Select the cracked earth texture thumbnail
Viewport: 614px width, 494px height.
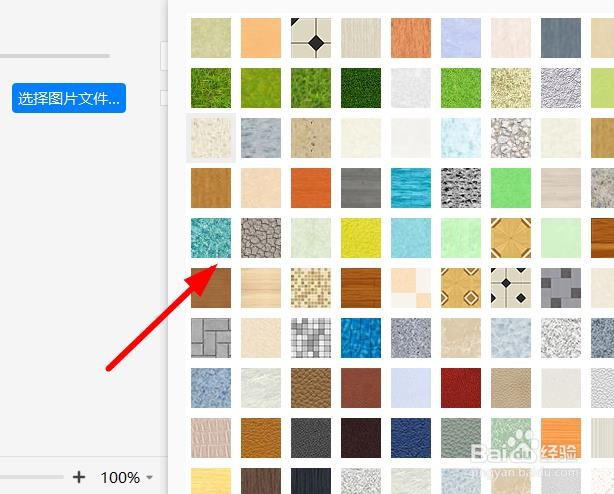coord(261,238)
